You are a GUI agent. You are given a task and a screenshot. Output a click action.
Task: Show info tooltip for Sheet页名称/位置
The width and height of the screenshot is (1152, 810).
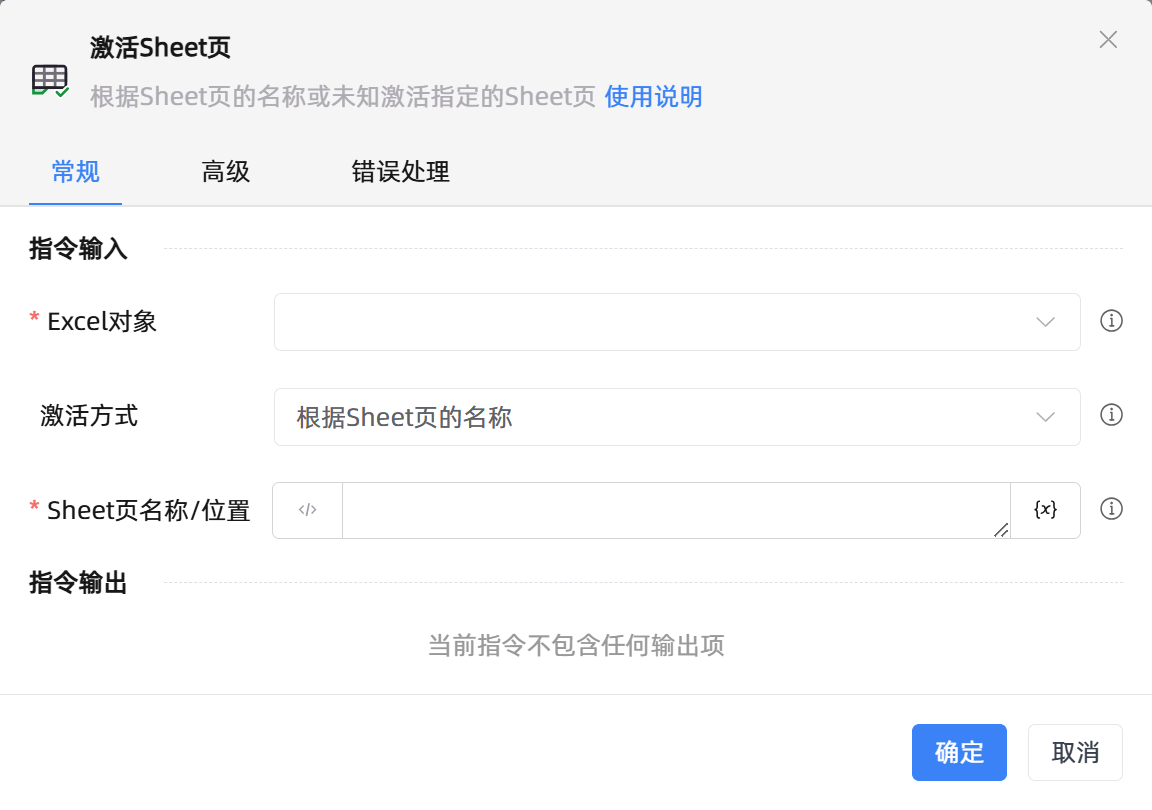coord(1111,509)
